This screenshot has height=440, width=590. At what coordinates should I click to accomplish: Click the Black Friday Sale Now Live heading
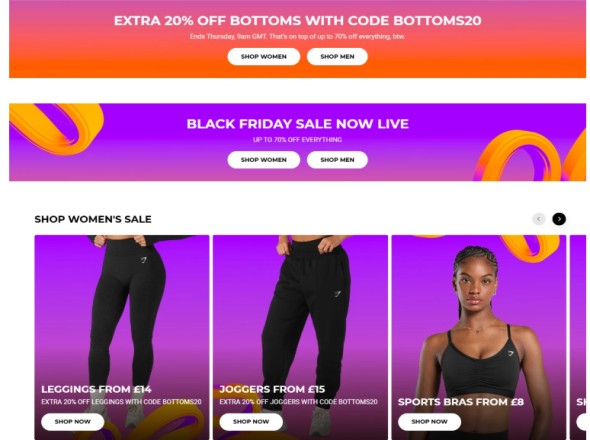coord(297,124)
